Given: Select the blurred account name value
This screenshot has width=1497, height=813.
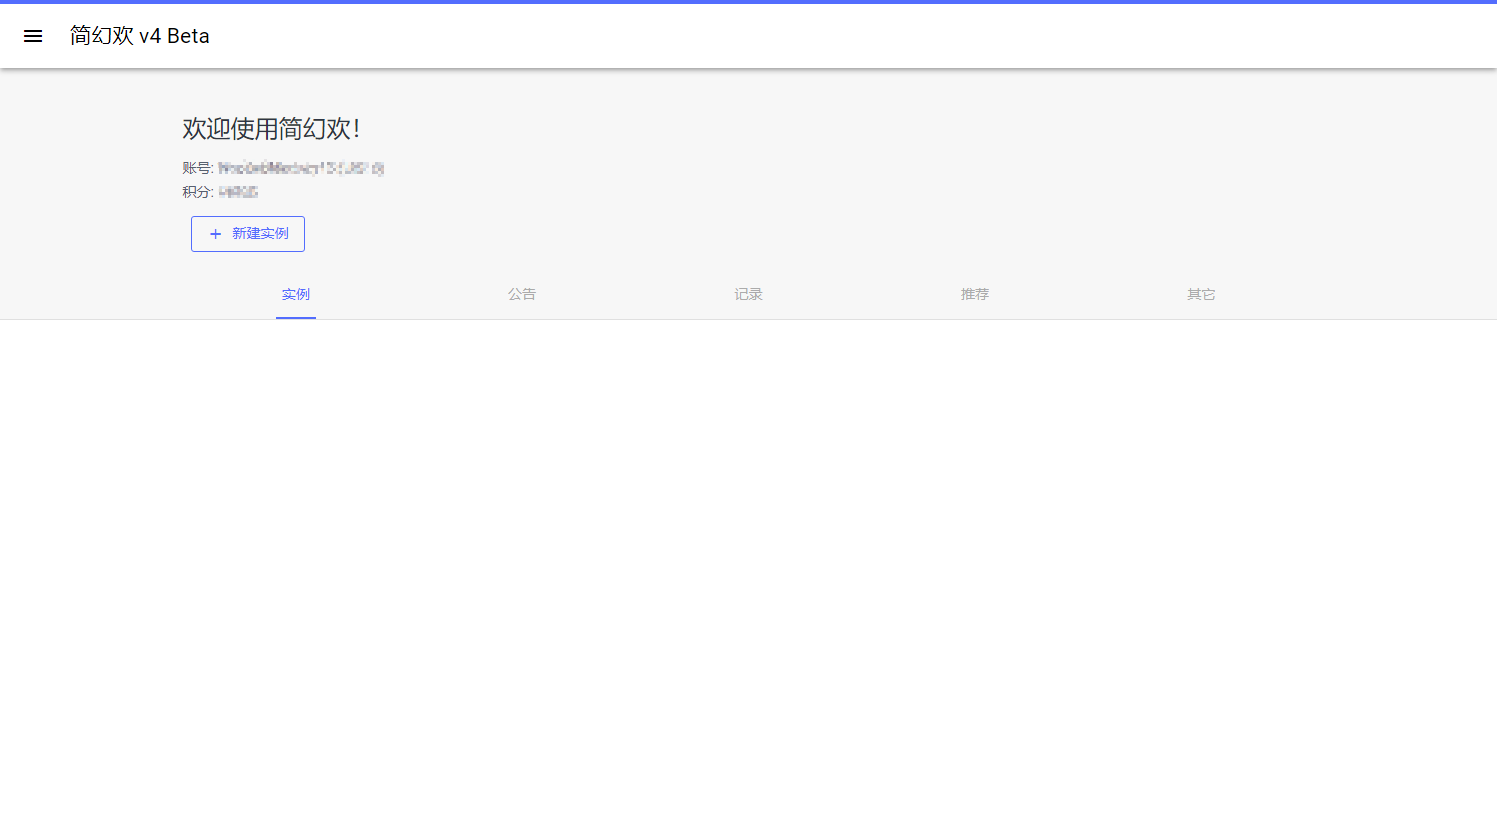Looking at the screenshot, I should tap(301, 168).
